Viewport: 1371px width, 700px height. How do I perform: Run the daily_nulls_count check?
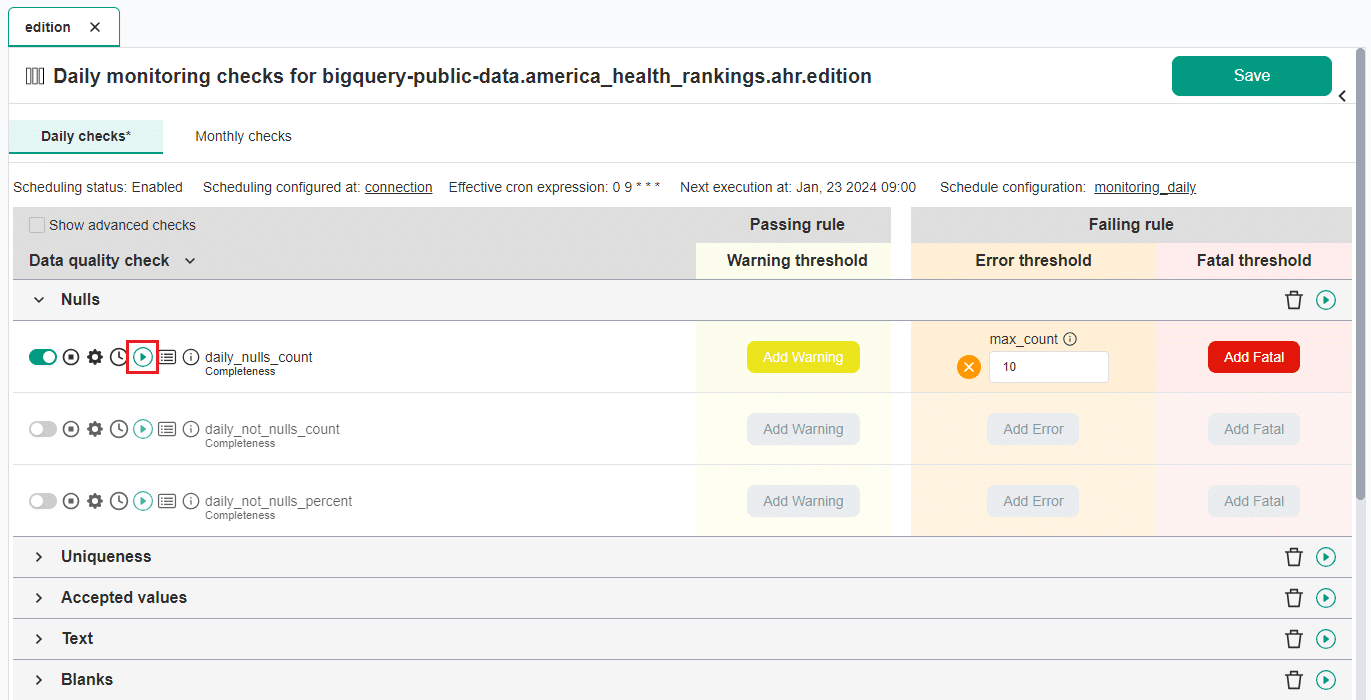point(143,357)
